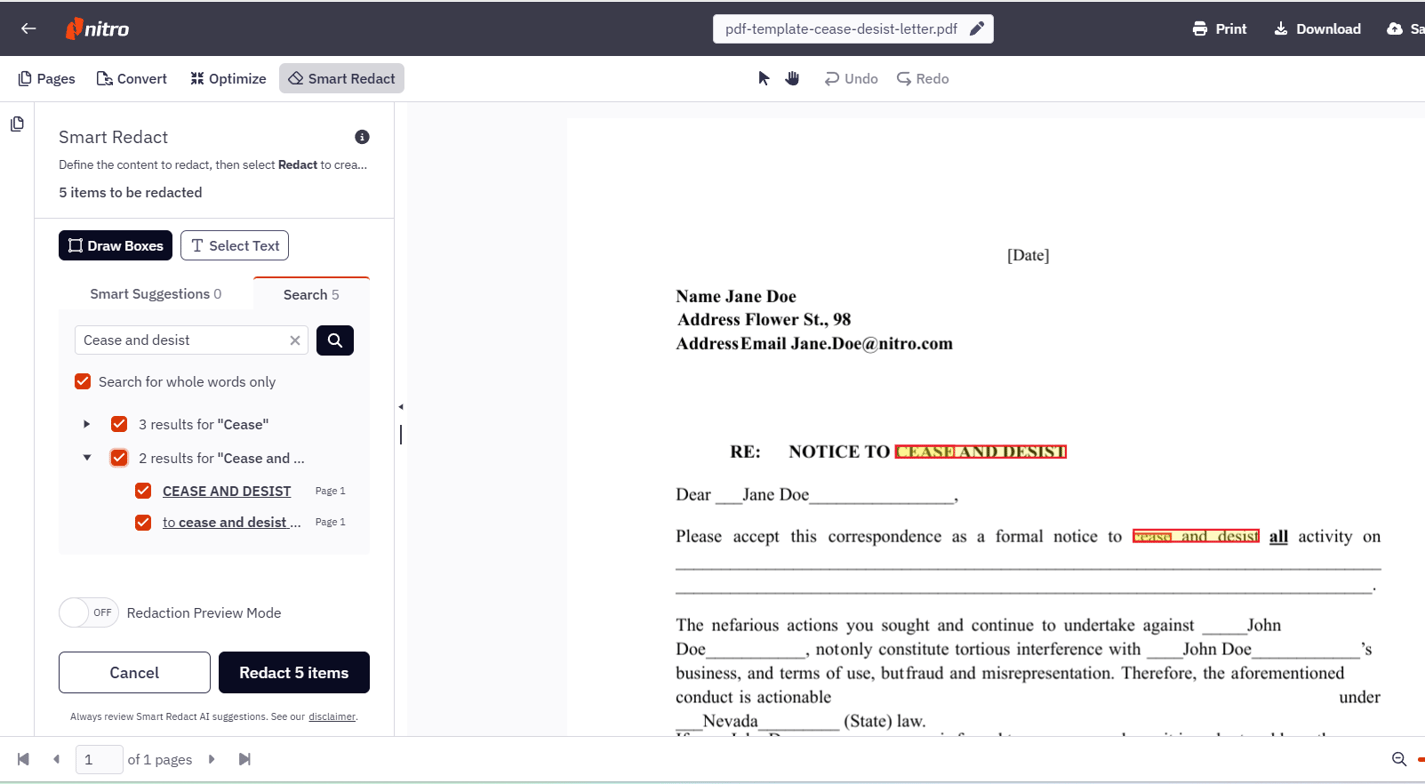Uncheck the "to cease and desist" result

point(143,522)
